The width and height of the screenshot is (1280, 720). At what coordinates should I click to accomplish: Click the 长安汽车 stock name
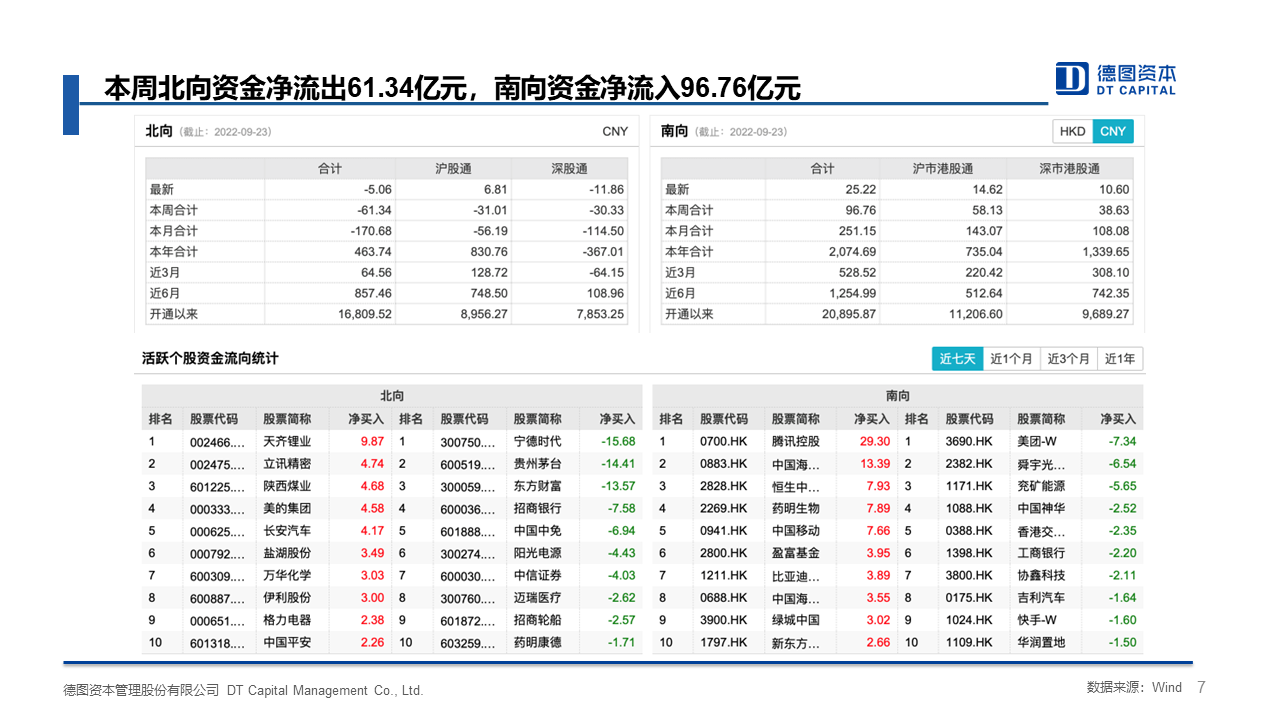point(287,531)
